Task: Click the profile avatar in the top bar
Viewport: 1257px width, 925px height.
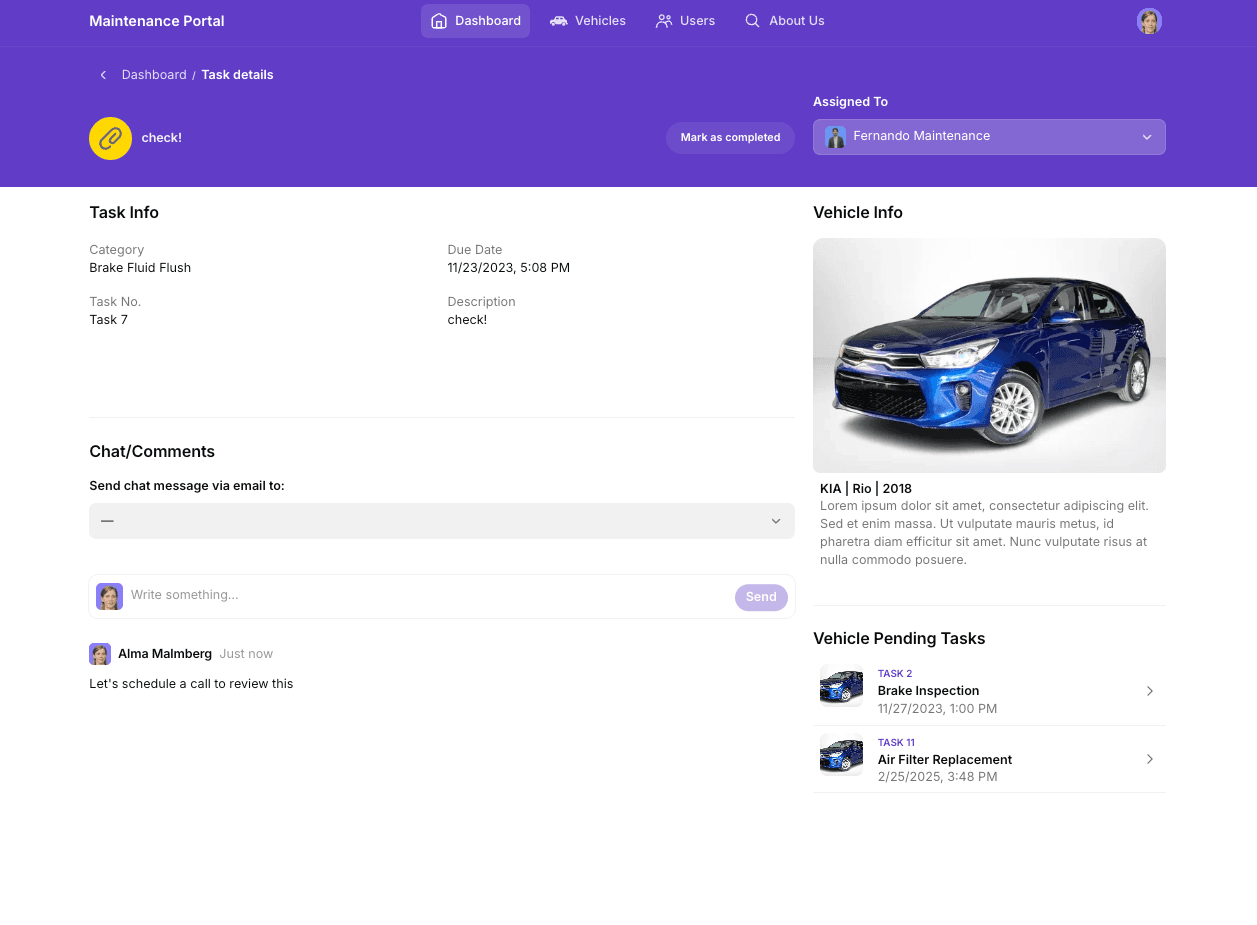Action: [1148, 20]
